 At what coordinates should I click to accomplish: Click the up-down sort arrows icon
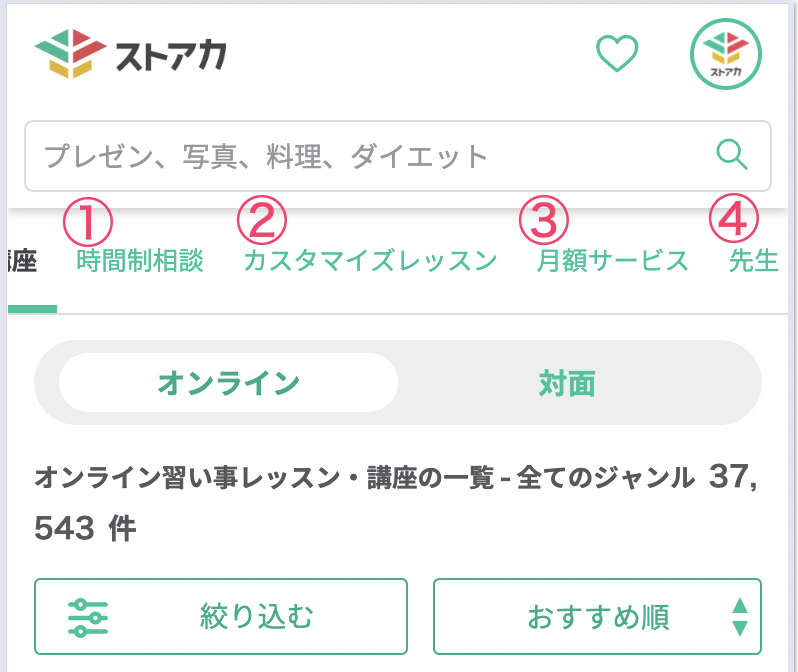(739, 617)
